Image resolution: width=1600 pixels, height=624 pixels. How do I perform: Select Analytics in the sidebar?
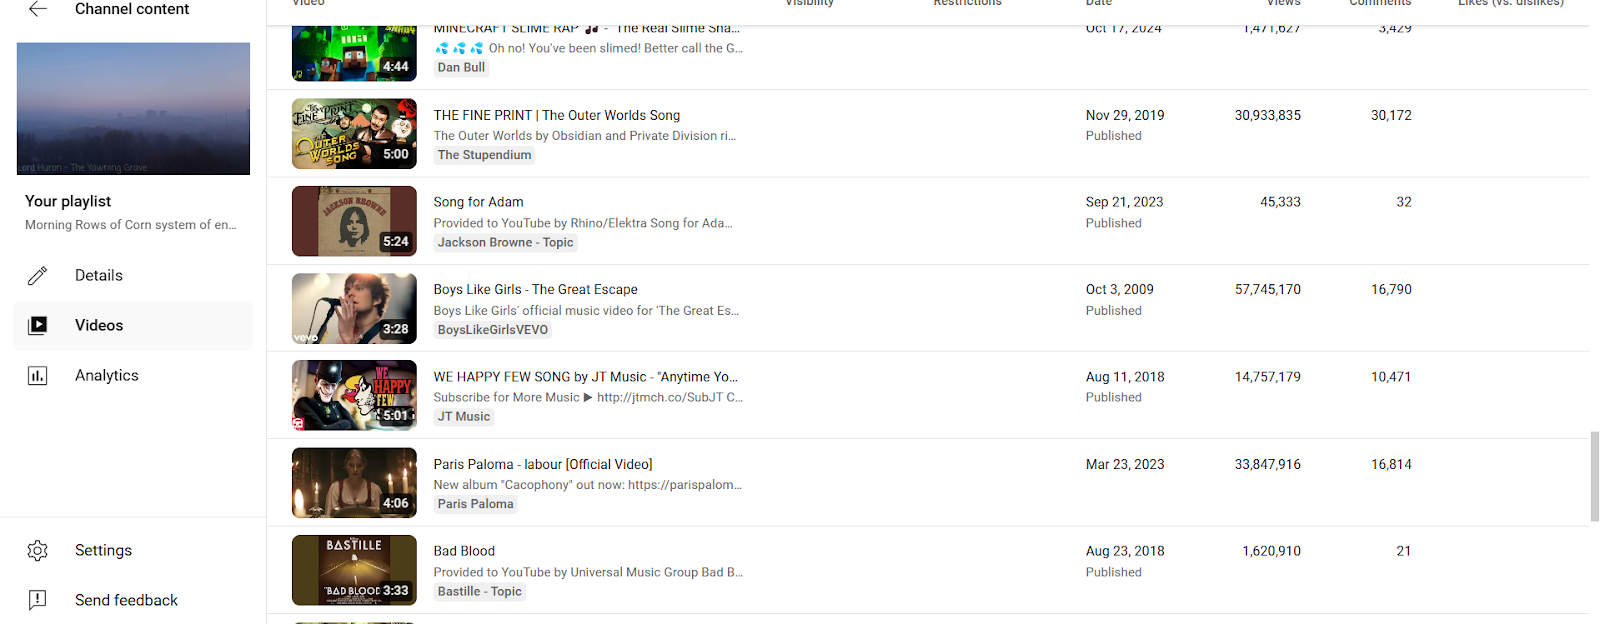click(x=133, y=376)
